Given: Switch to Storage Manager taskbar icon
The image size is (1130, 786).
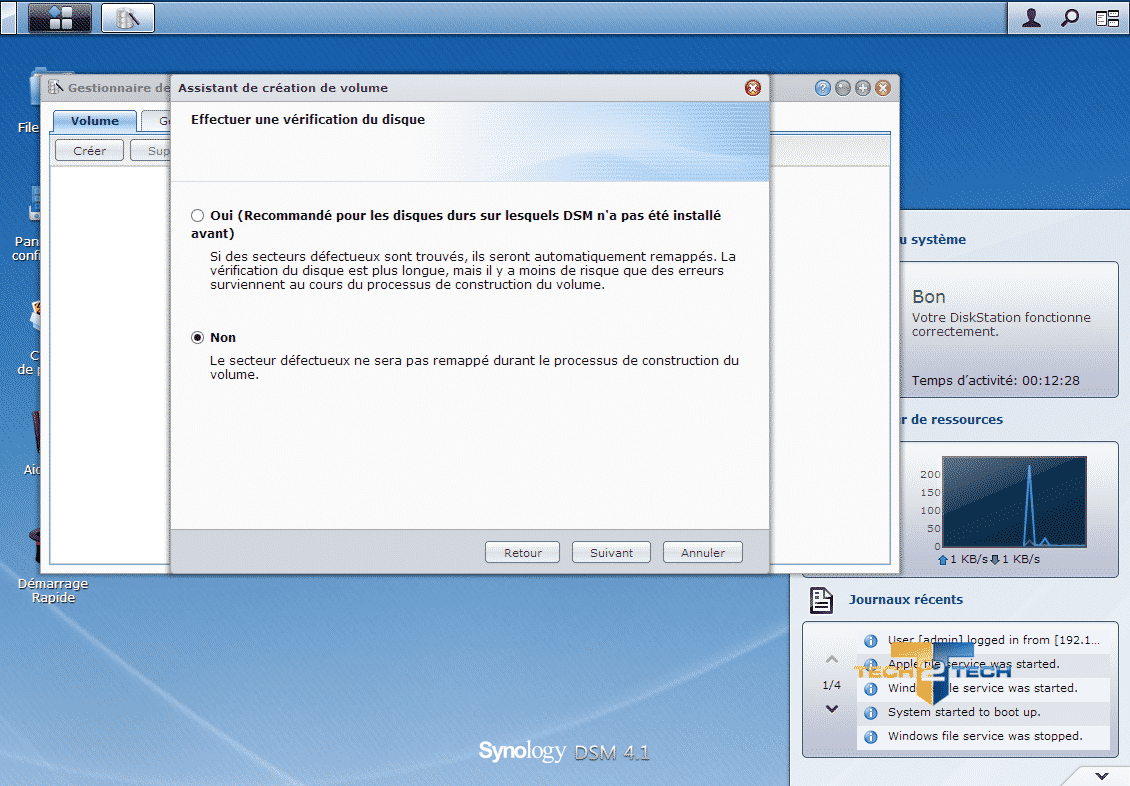Looking at the screenshot, I should 128,17.
